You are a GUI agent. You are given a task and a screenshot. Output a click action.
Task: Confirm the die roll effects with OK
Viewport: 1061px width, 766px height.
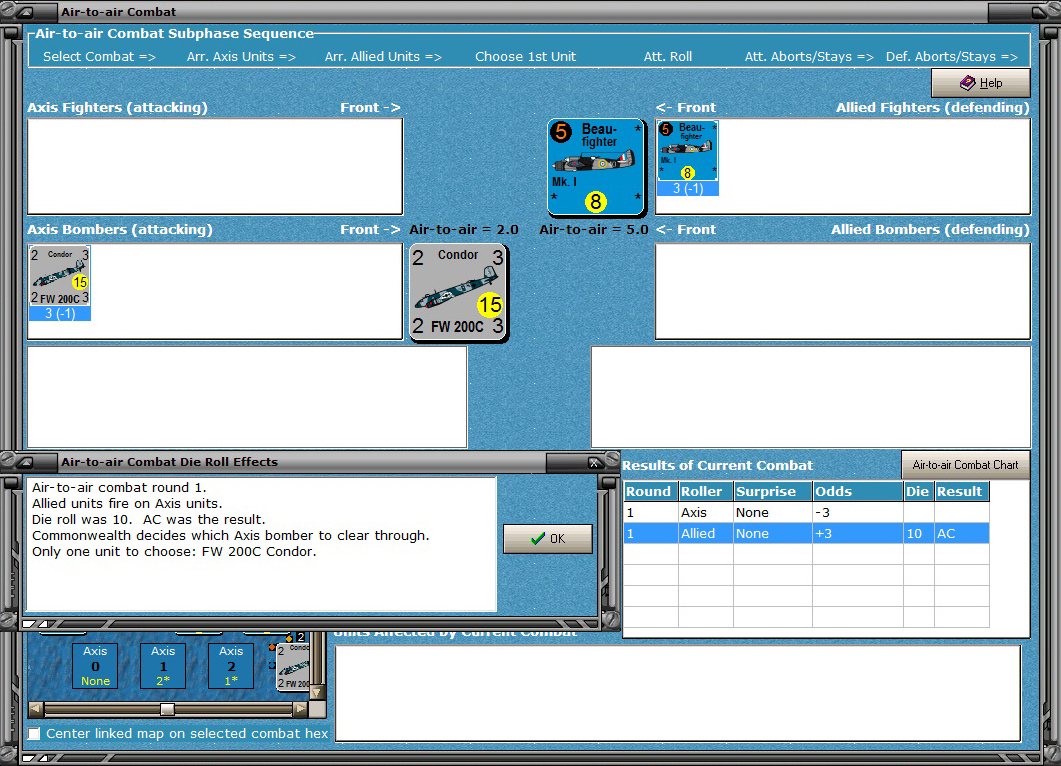pos(547,539)
